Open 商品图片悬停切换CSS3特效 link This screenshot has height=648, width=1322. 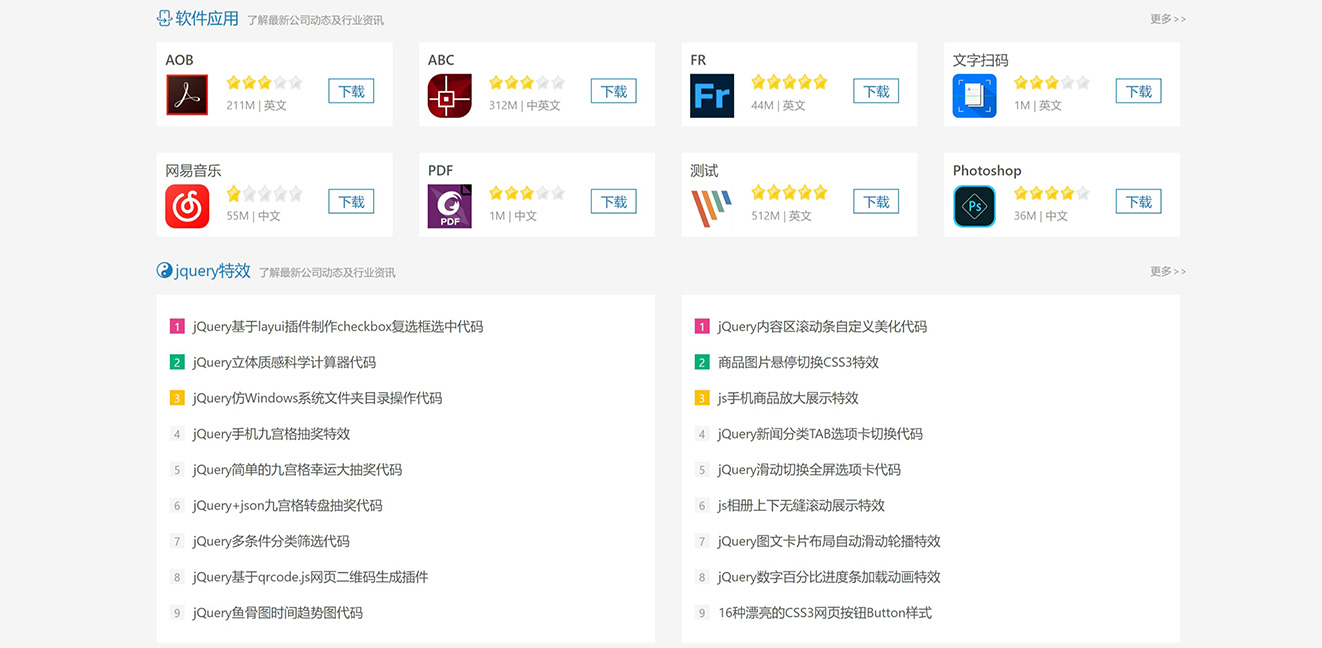pos(799,362)
